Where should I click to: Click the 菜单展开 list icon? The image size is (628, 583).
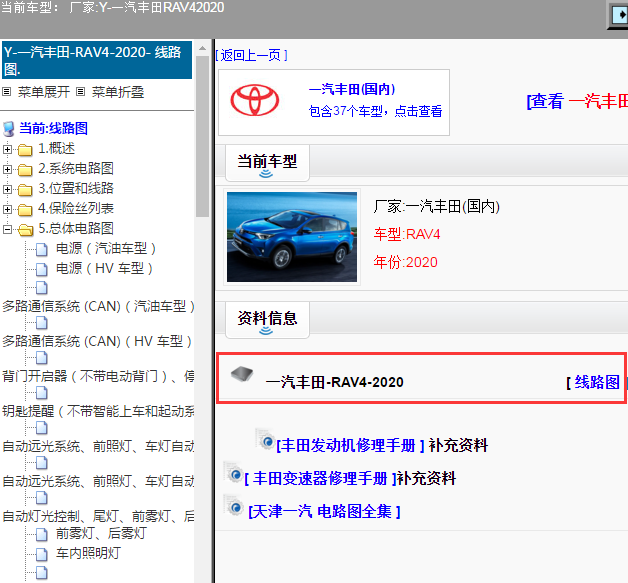pyautogui.click(x=6, y=92)
